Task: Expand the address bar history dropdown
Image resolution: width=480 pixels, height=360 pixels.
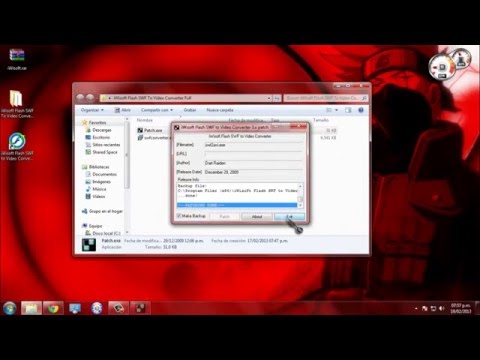Action: 269,98
